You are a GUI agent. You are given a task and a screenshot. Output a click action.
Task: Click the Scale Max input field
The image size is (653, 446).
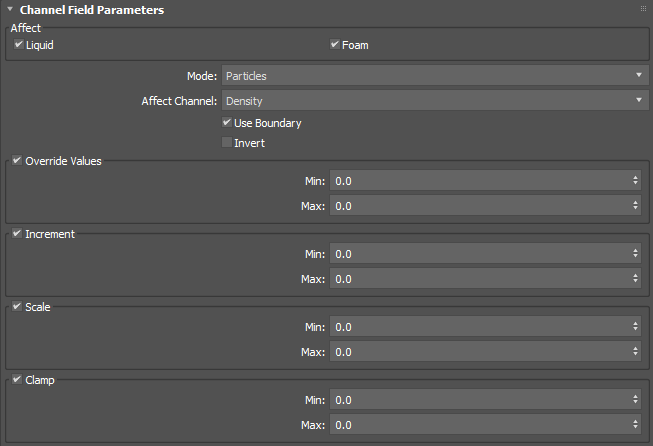tap(480, 352)
